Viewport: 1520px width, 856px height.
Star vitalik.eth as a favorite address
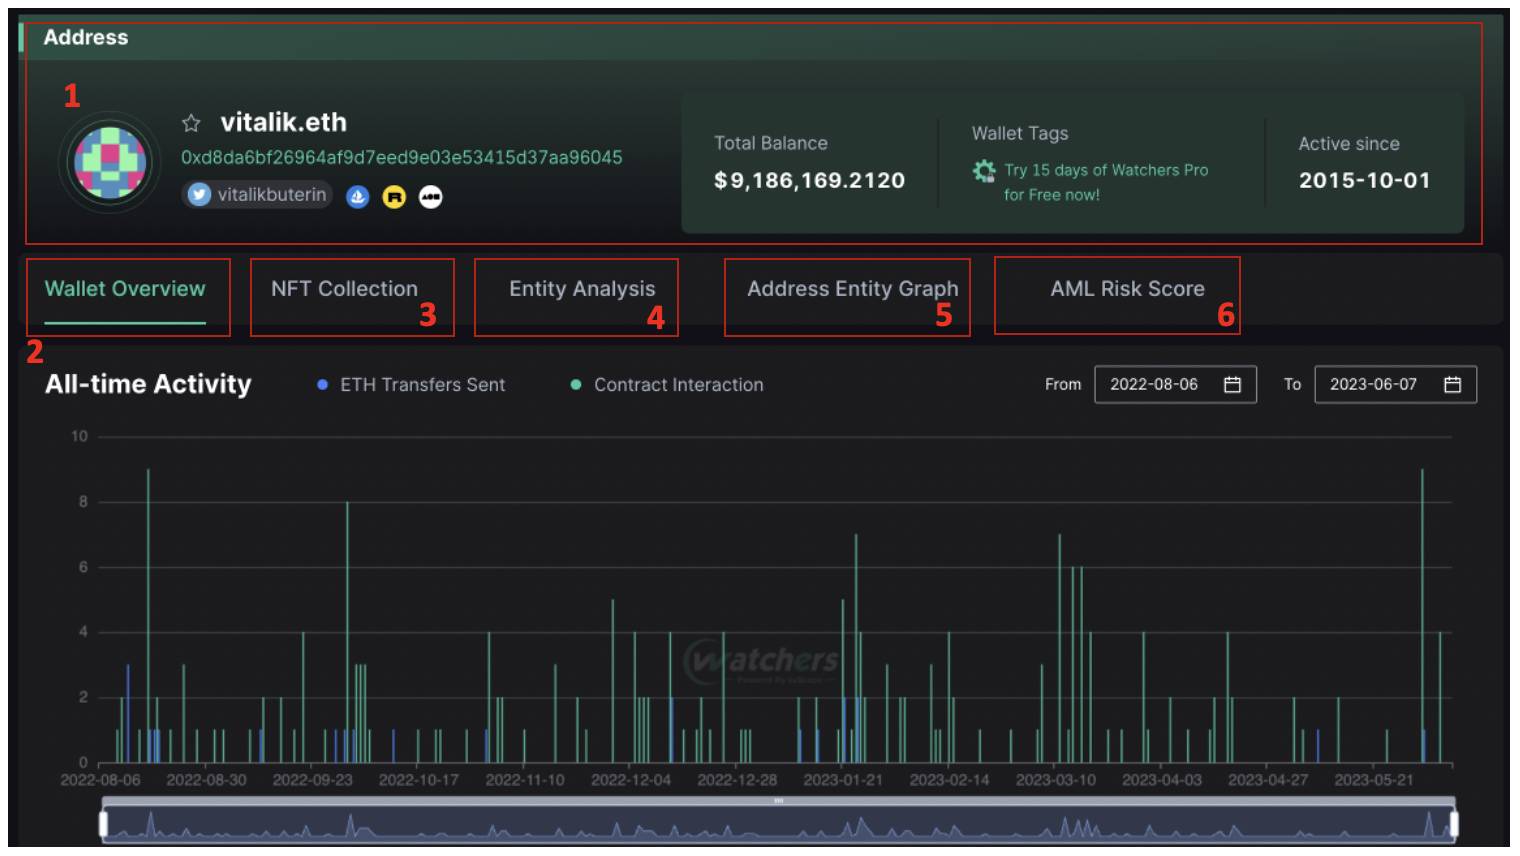point(191,123)
